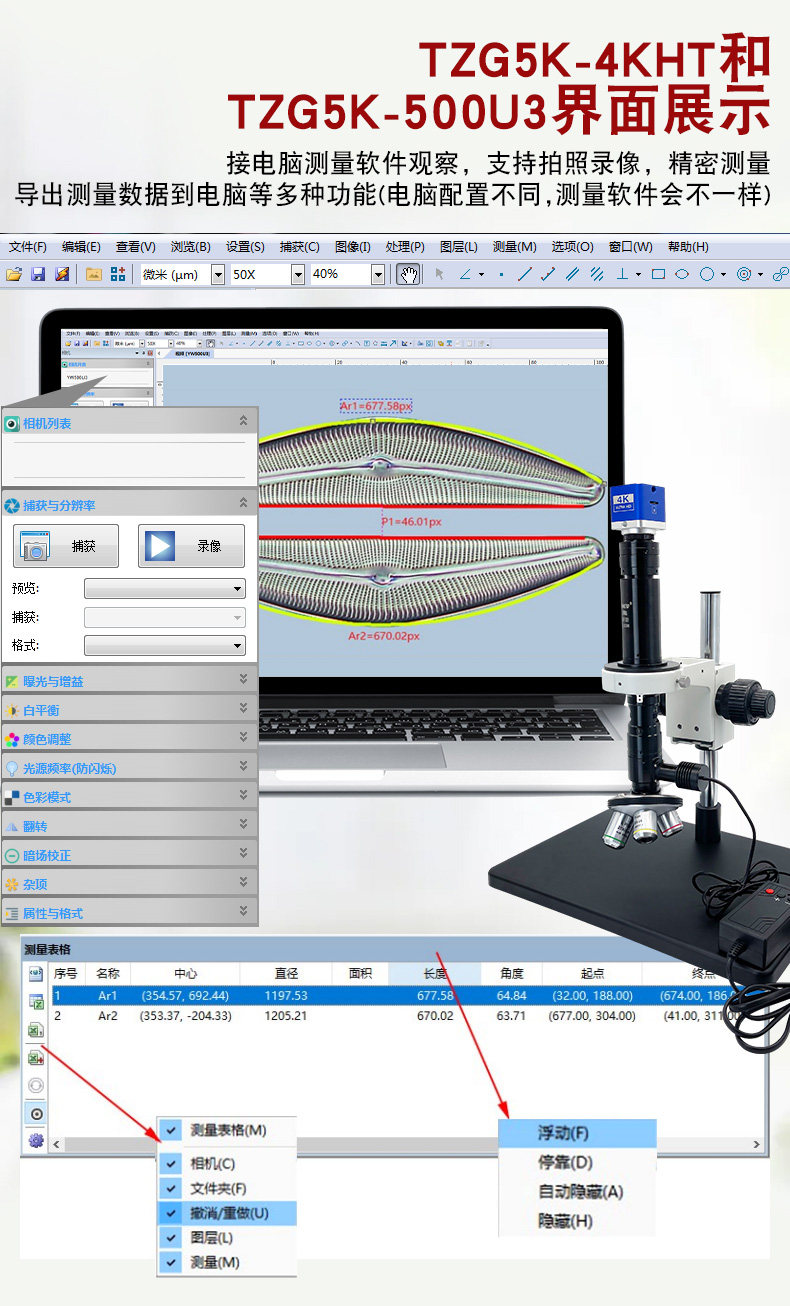Open the 格式 format dropdown
This screenshot has height=1306, width=790.
coord(165,646)
